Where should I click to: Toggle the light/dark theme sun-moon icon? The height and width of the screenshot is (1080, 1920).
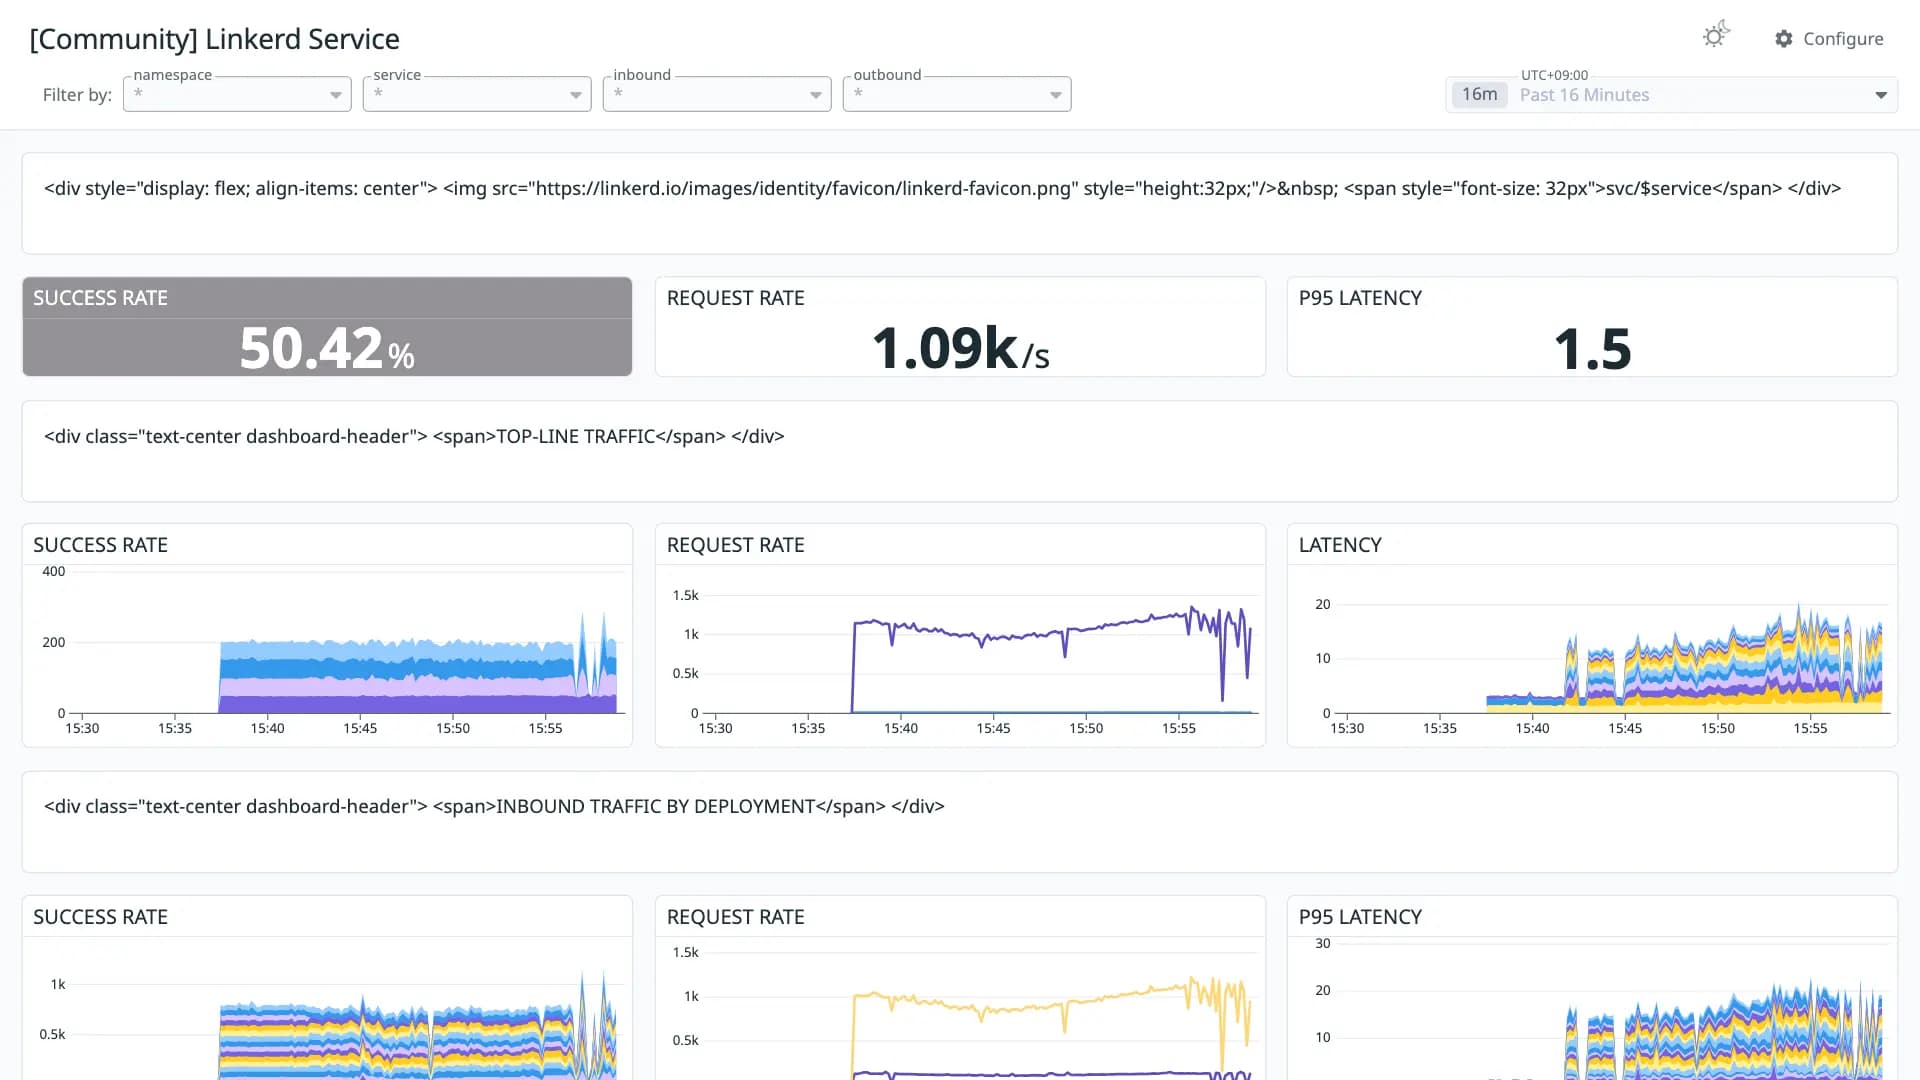coord(1716,36)
